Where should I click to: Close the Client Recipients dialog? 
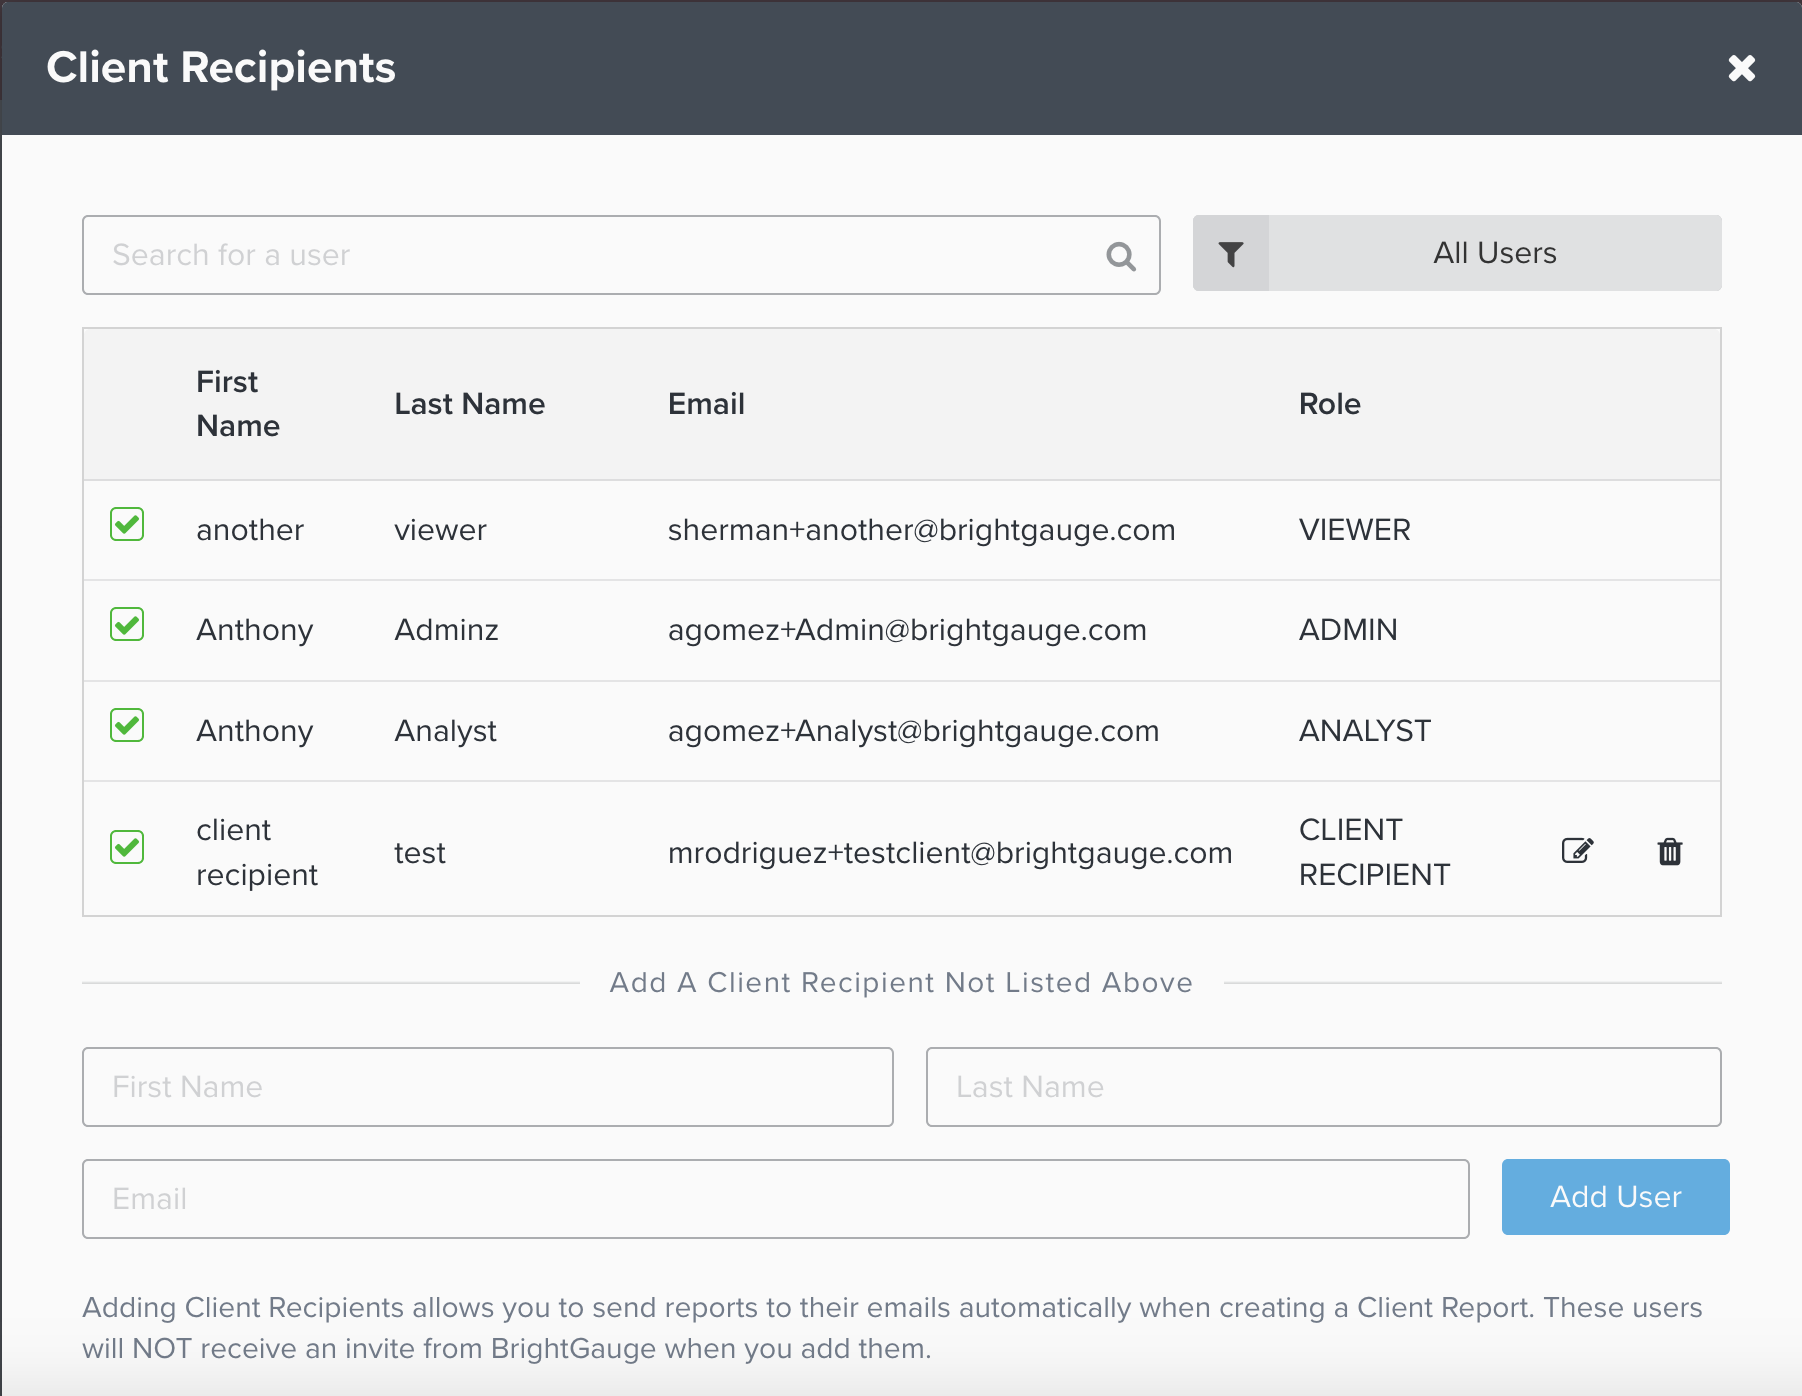click(x=1741, y=68)
